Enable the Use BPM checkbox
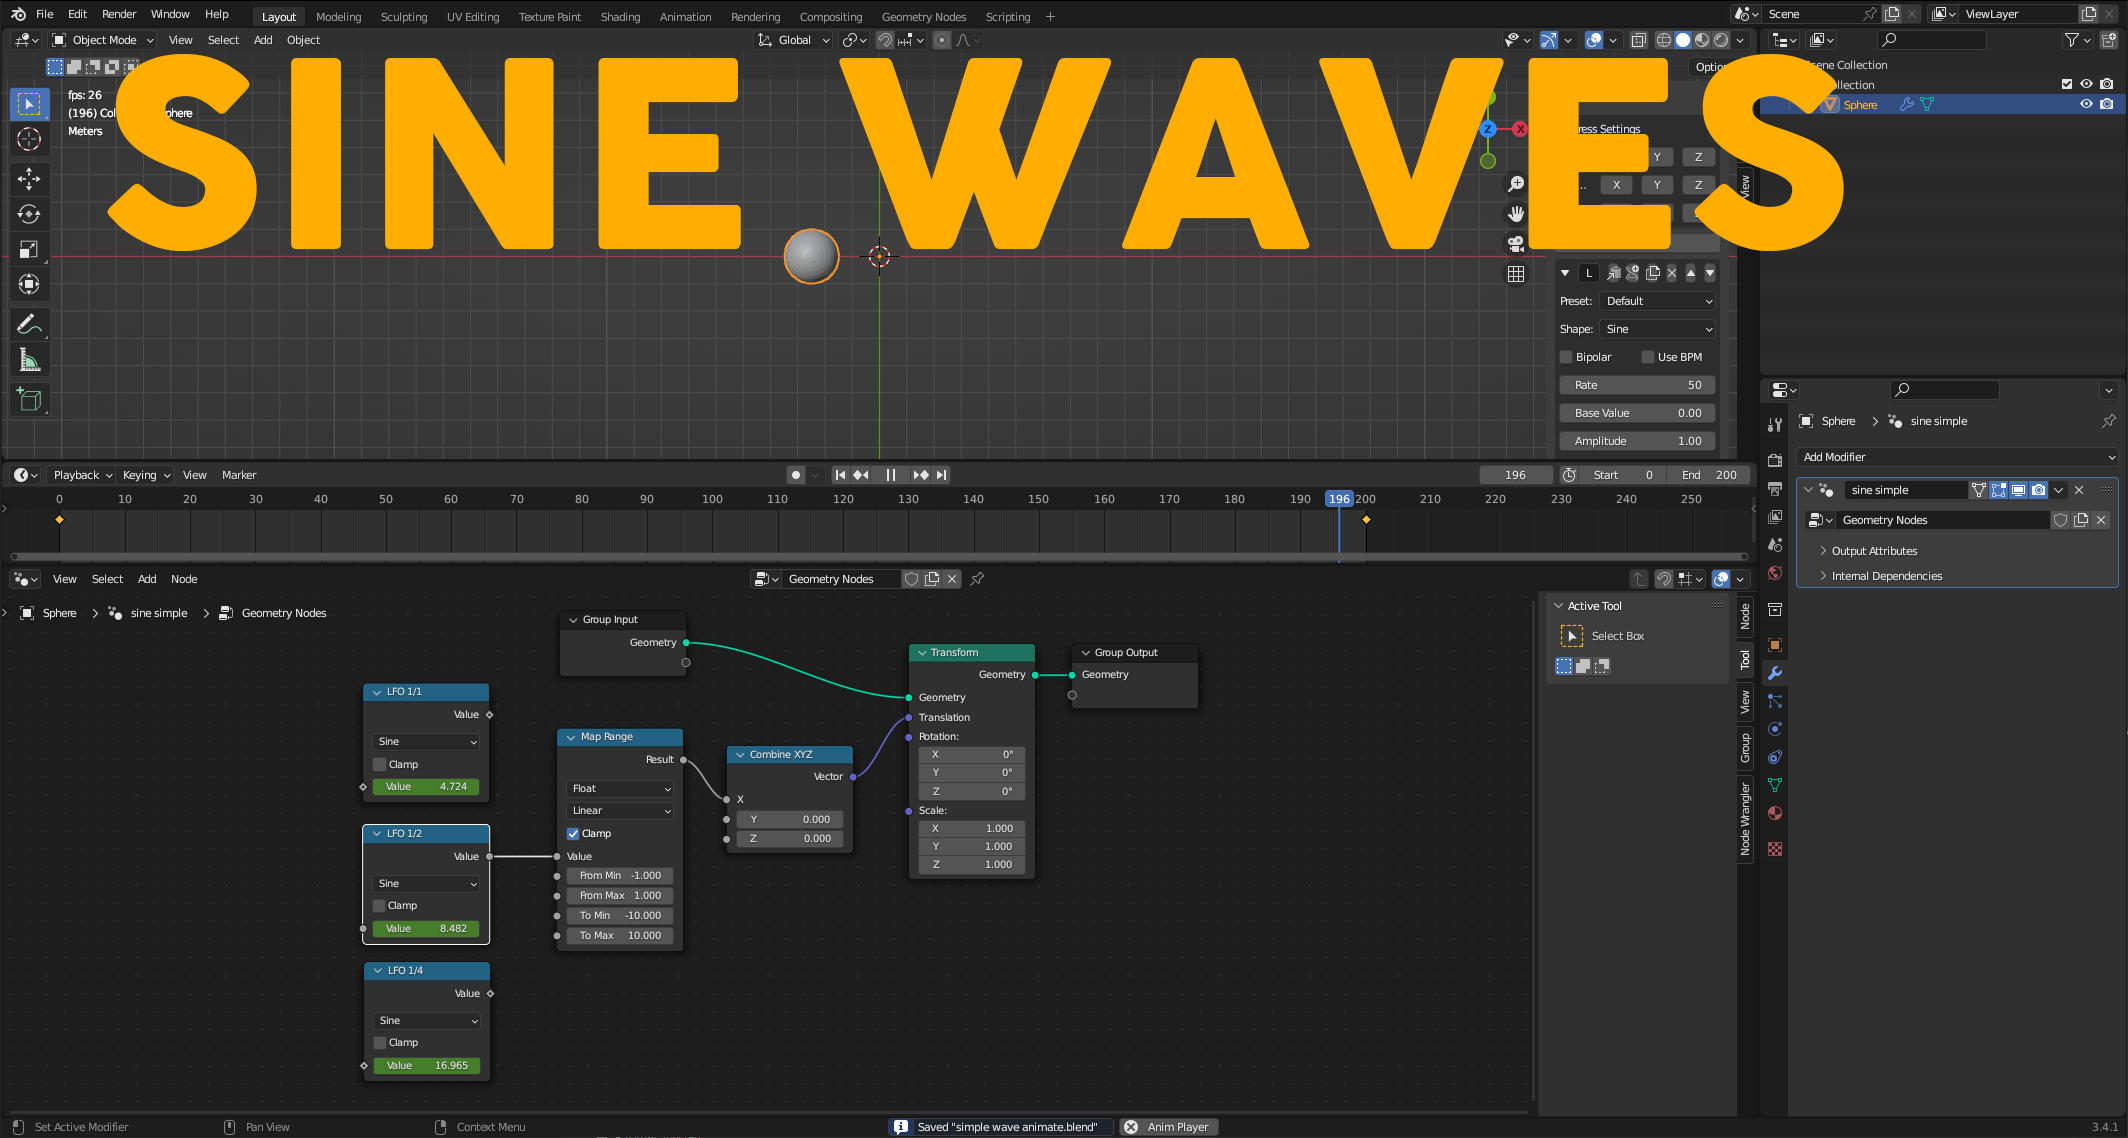 [1648, 357]
